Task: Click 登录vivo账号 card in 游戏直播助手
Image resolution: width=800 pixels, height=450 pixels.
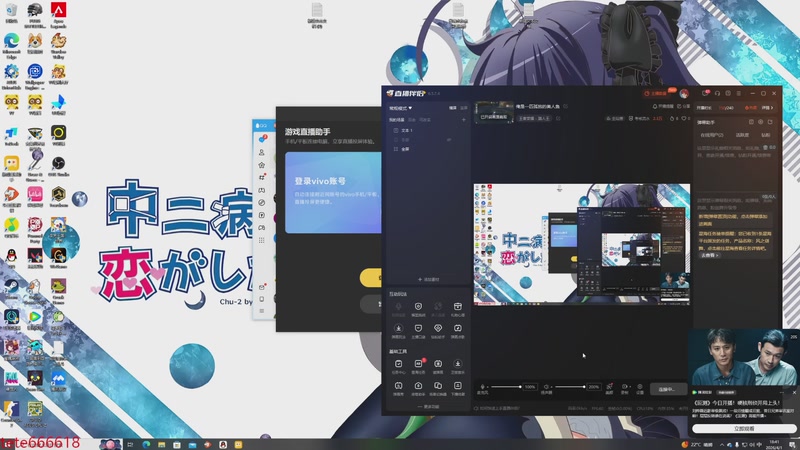Action: coord(333,192)
